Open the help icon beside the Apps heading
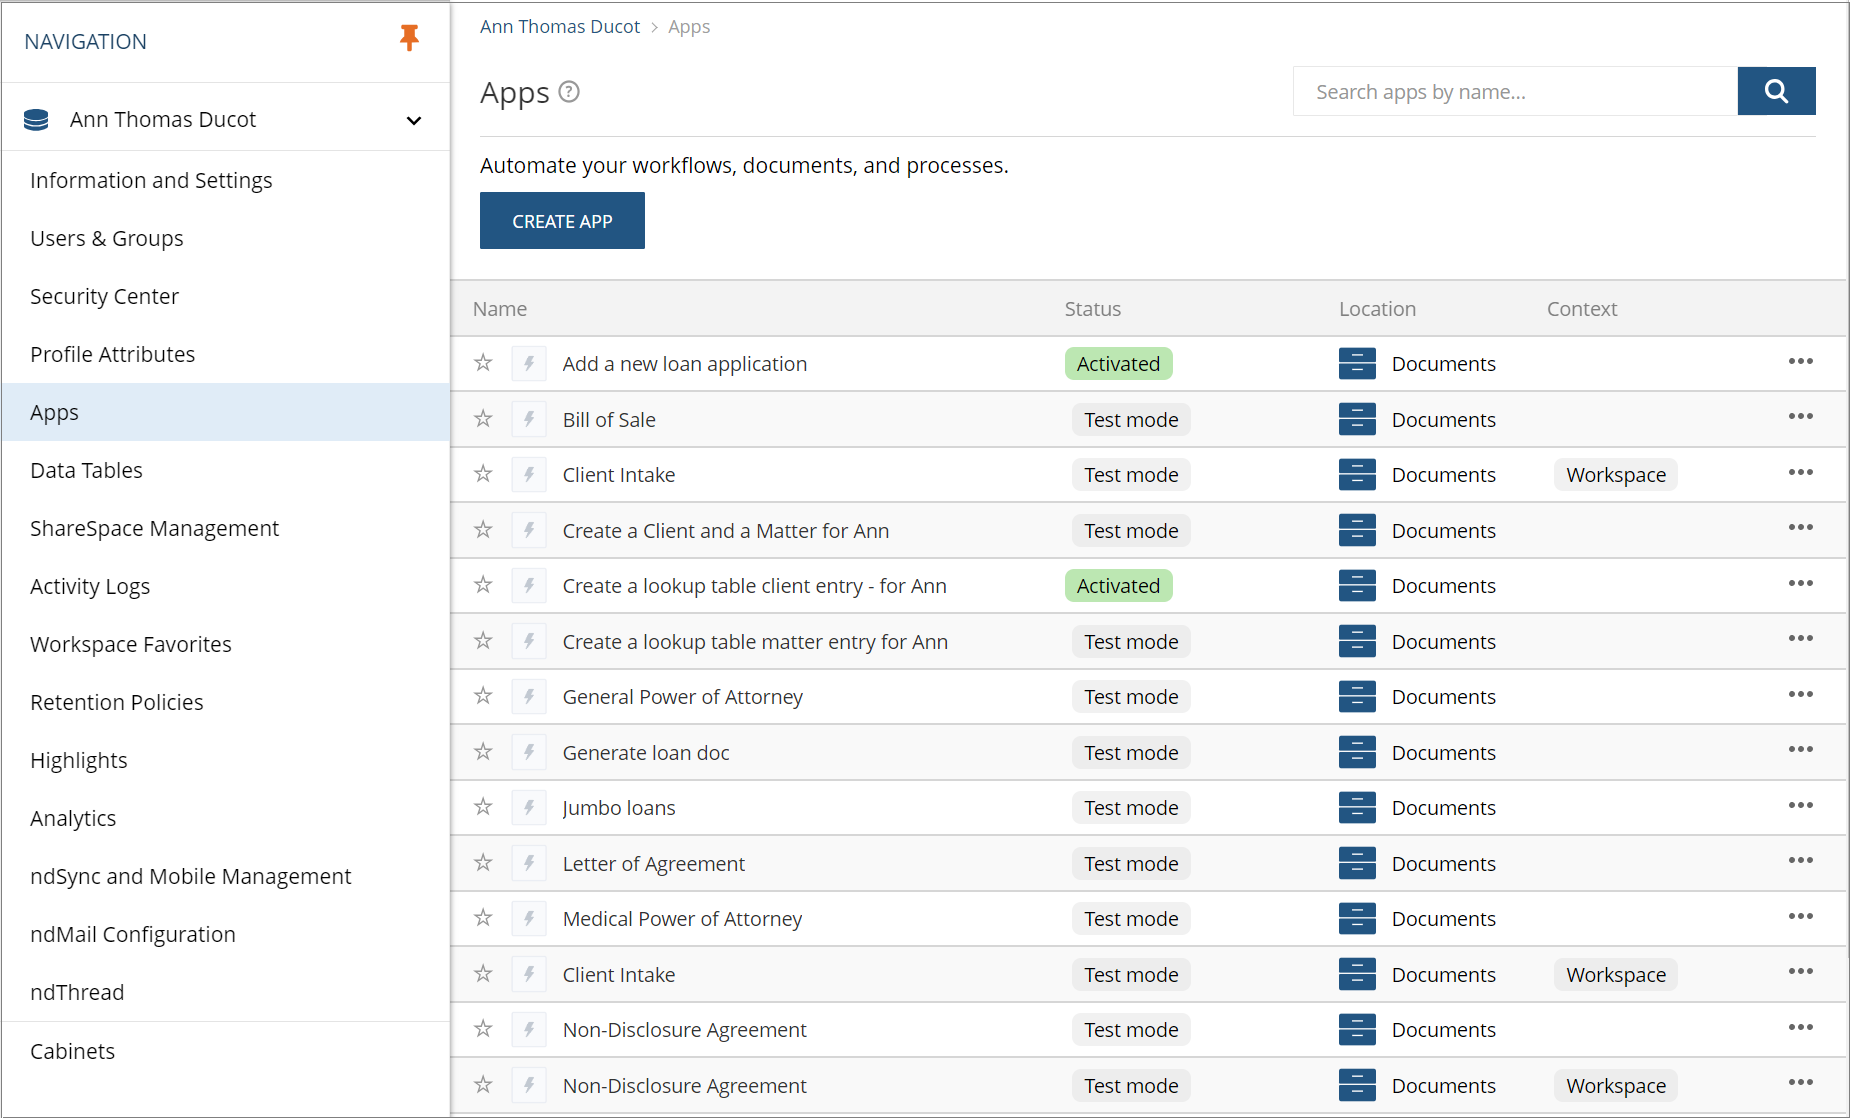Viewport: 1850px width, 1118px height. (569, 91)
